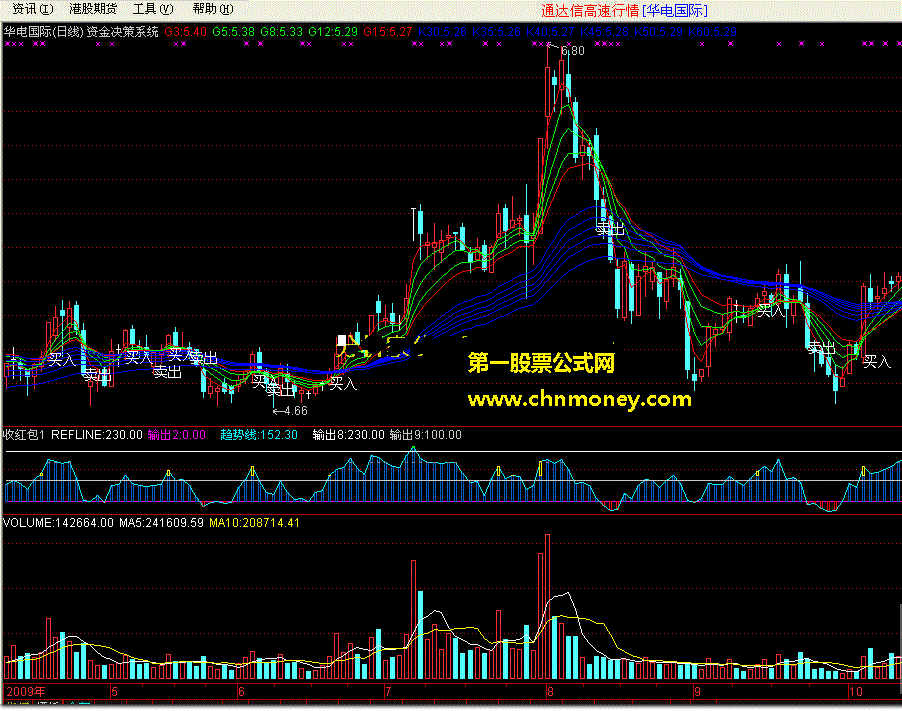The image size is (902, 711).
Task: Click the 2009年 marker on the time axis
Action: click(26, 691)
